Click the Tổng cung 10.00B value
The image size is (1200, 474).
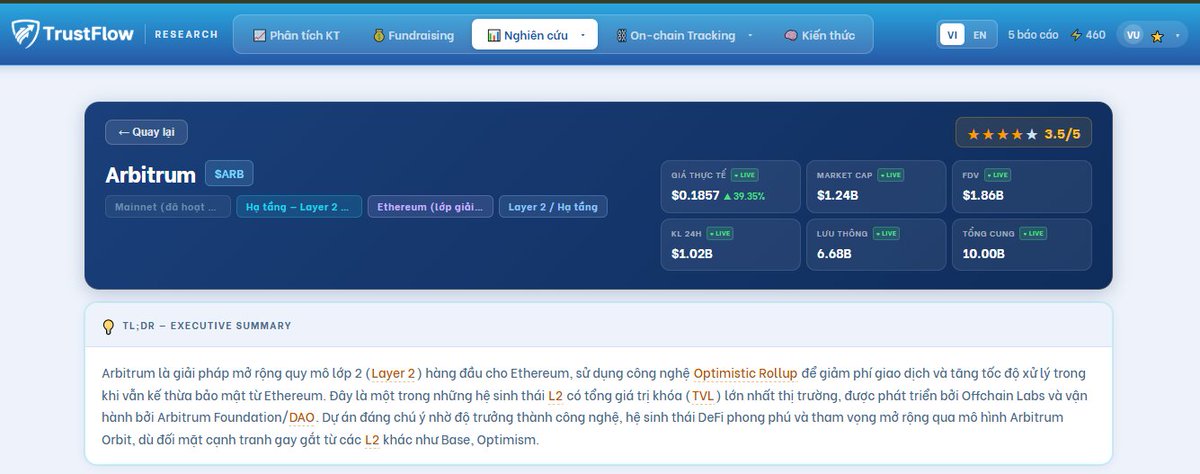(x=983, y=254)
